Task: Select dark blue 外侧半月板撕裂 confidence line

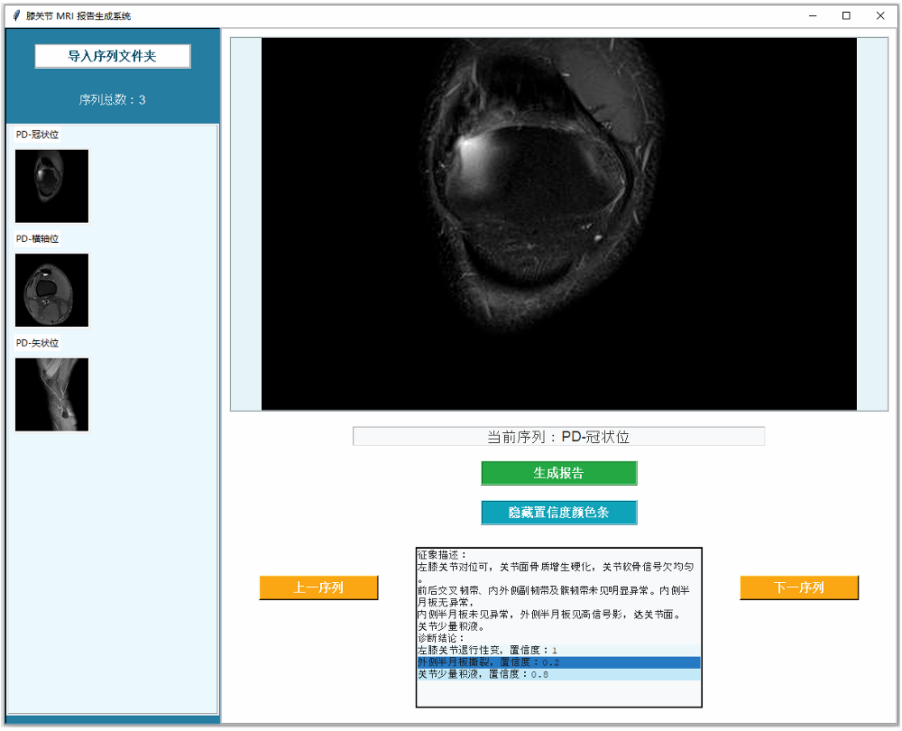Action: [x=558, y=662]
